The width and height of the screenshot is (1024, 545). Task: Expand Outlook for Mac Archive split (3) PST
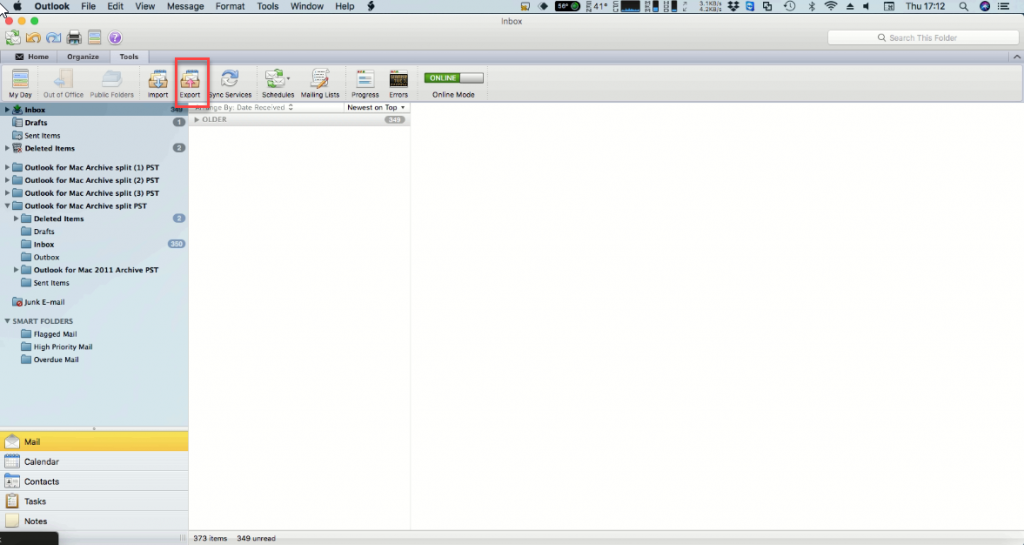[x=7, y=193]
